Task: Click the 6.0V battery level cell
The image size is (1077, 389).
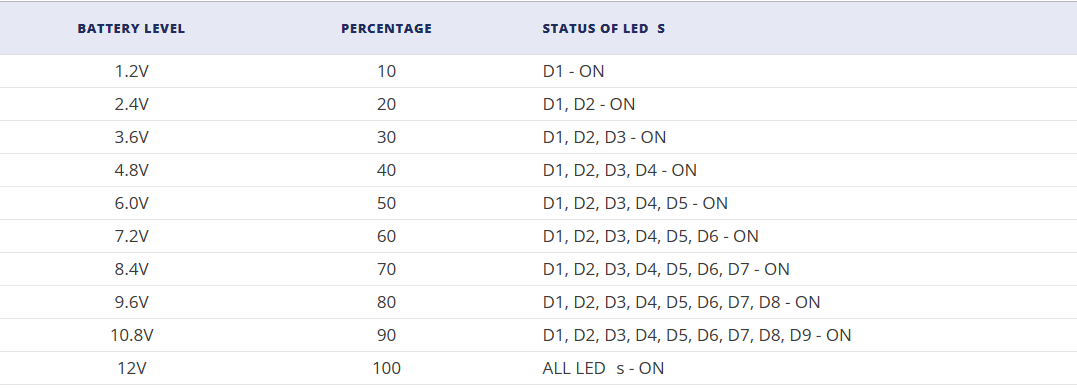Action: [131, 203]
